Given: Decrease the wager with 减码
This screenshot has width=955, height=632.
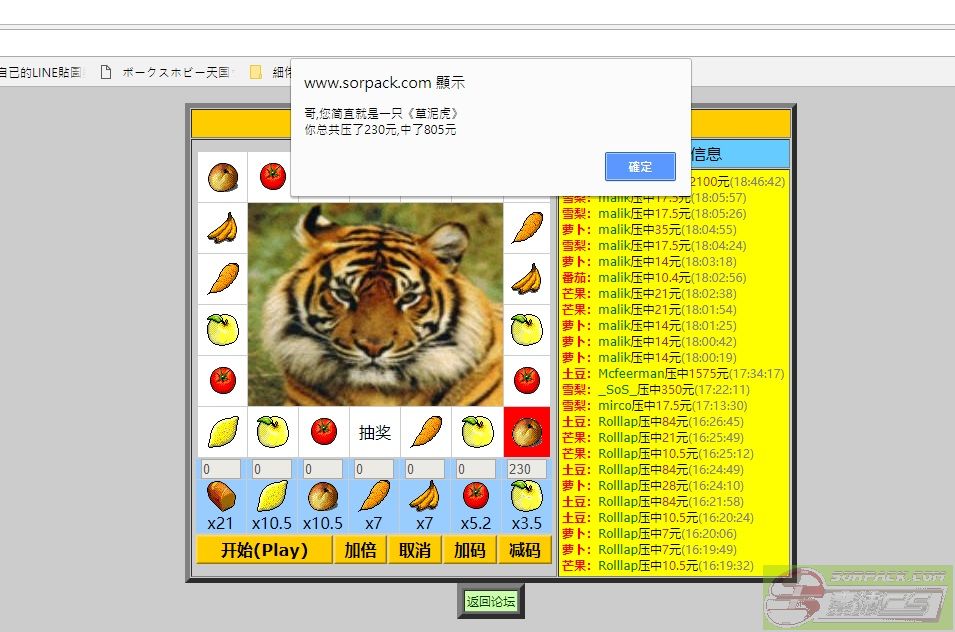Looking at the screenshot, I should [524, 550].
